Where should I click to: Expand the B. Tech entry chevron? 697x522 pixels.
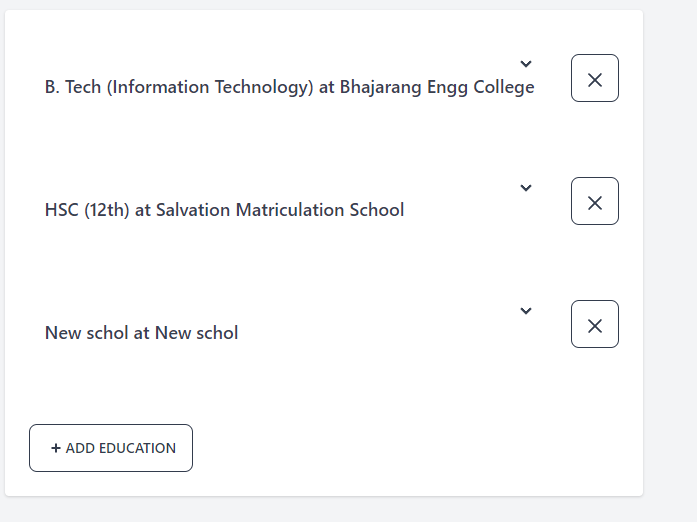(526, 65)
